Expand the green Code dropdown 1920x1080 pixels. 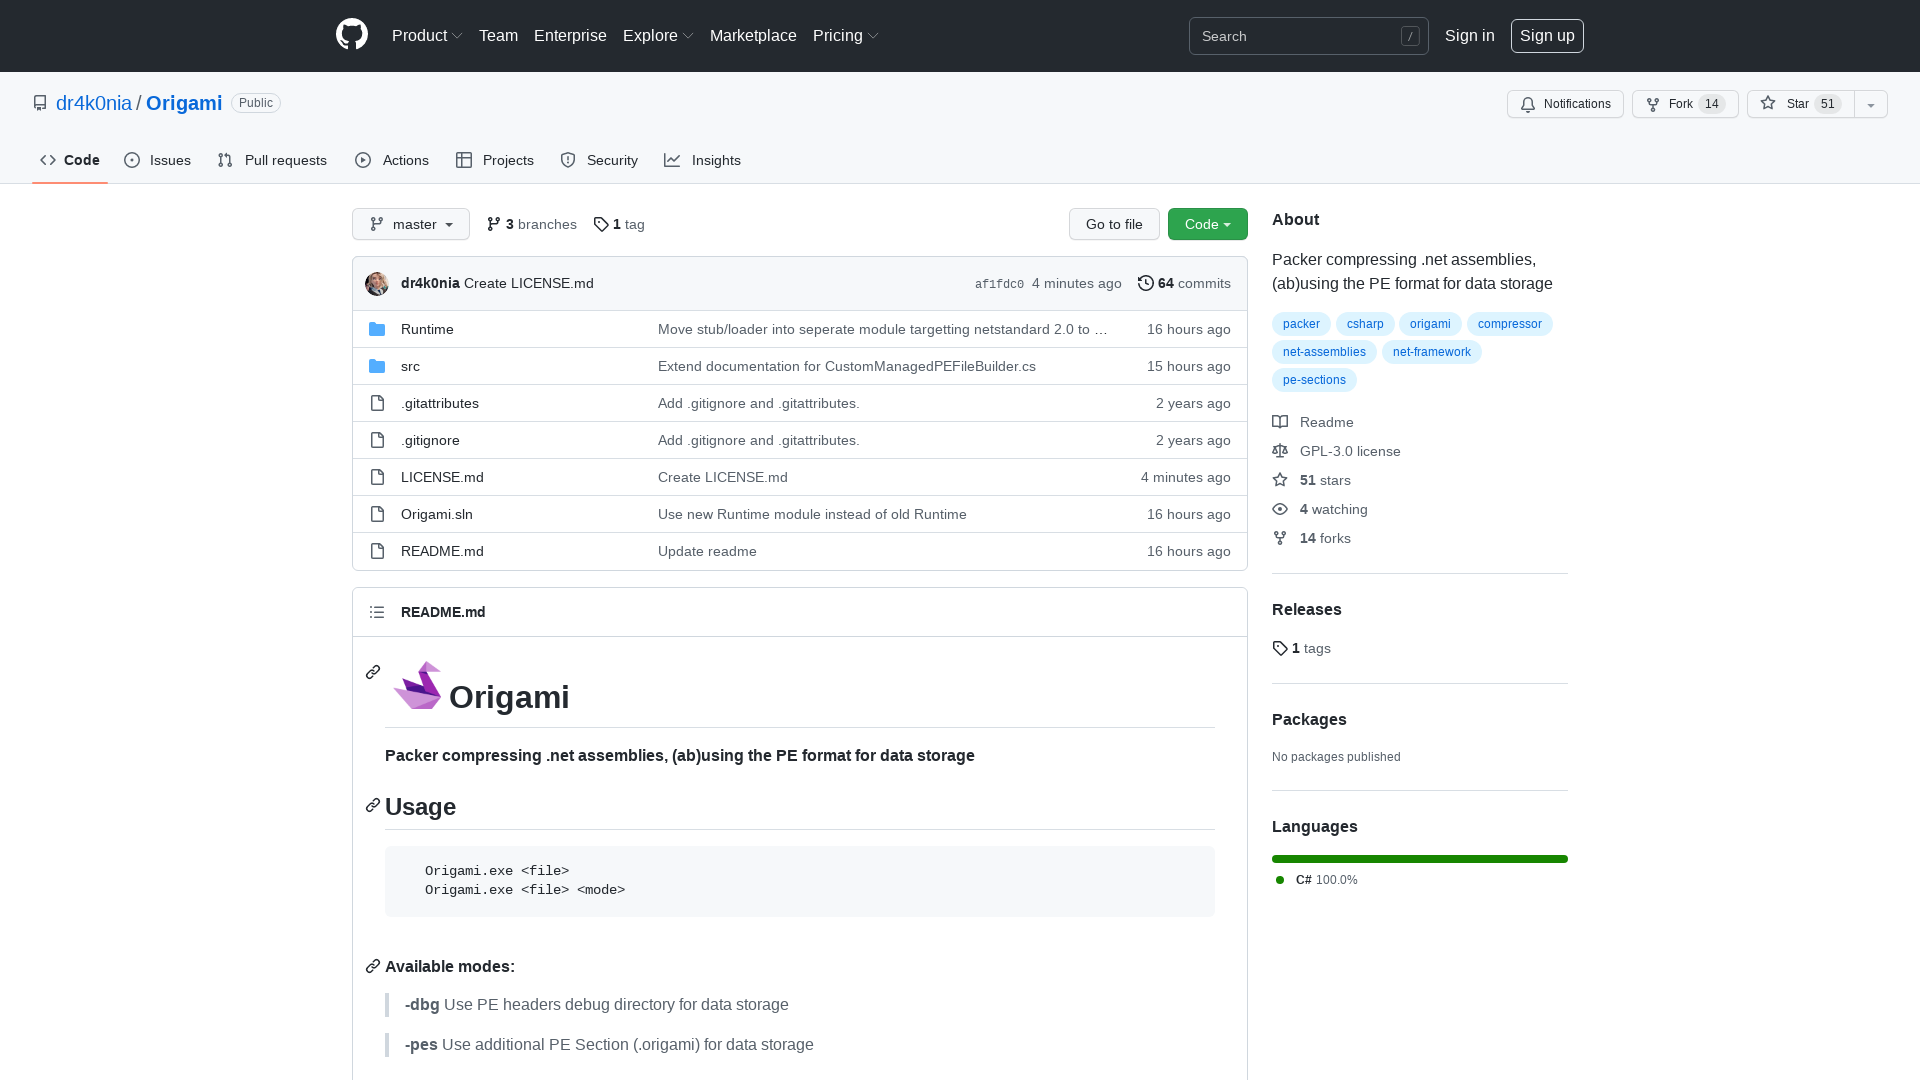click(1207, 224)
